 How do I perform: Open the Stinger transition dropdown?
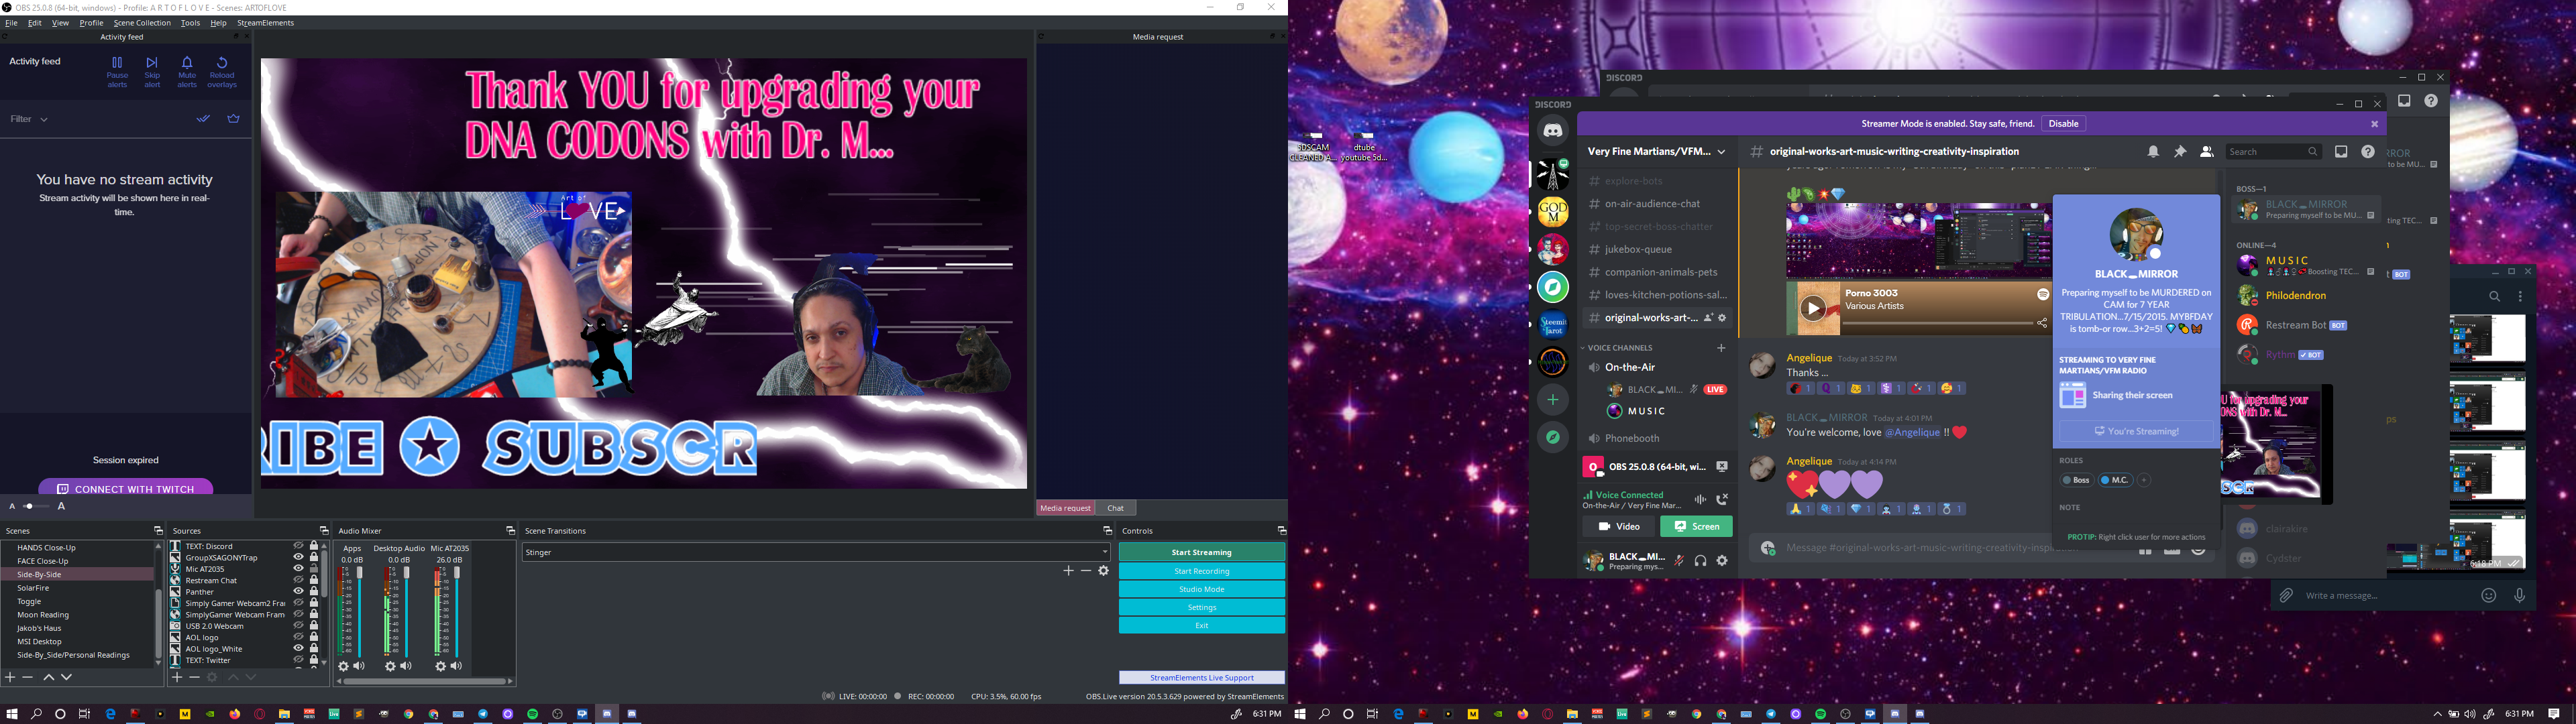[x=816, y=552]
